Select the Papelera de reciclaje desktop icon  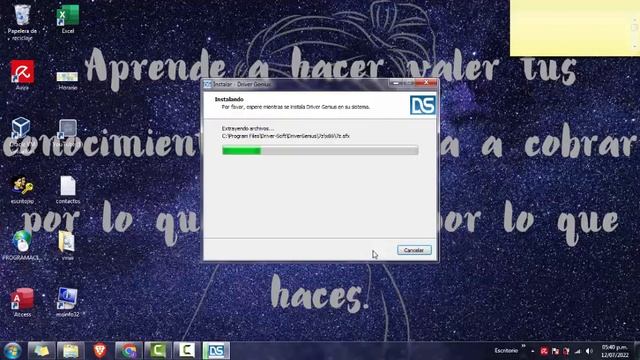click(x=22, y=22)
